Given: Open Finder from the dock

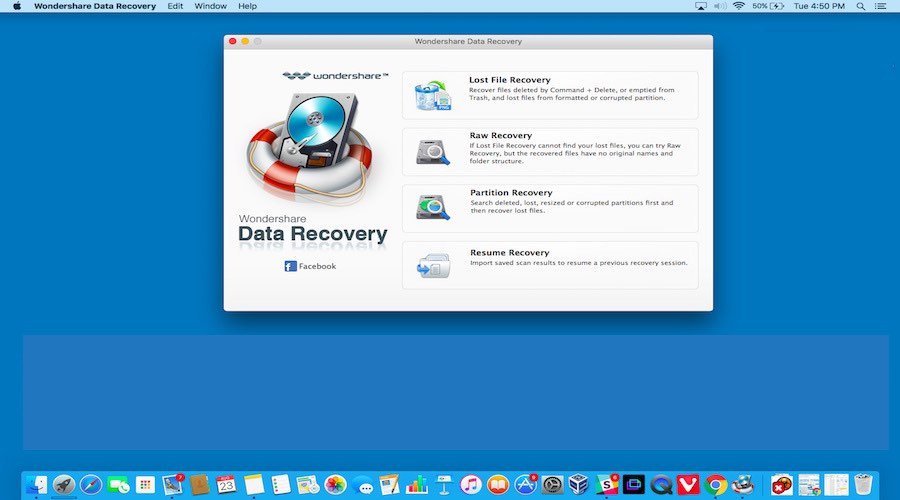Looking at the screenshot, I should 37,485.
